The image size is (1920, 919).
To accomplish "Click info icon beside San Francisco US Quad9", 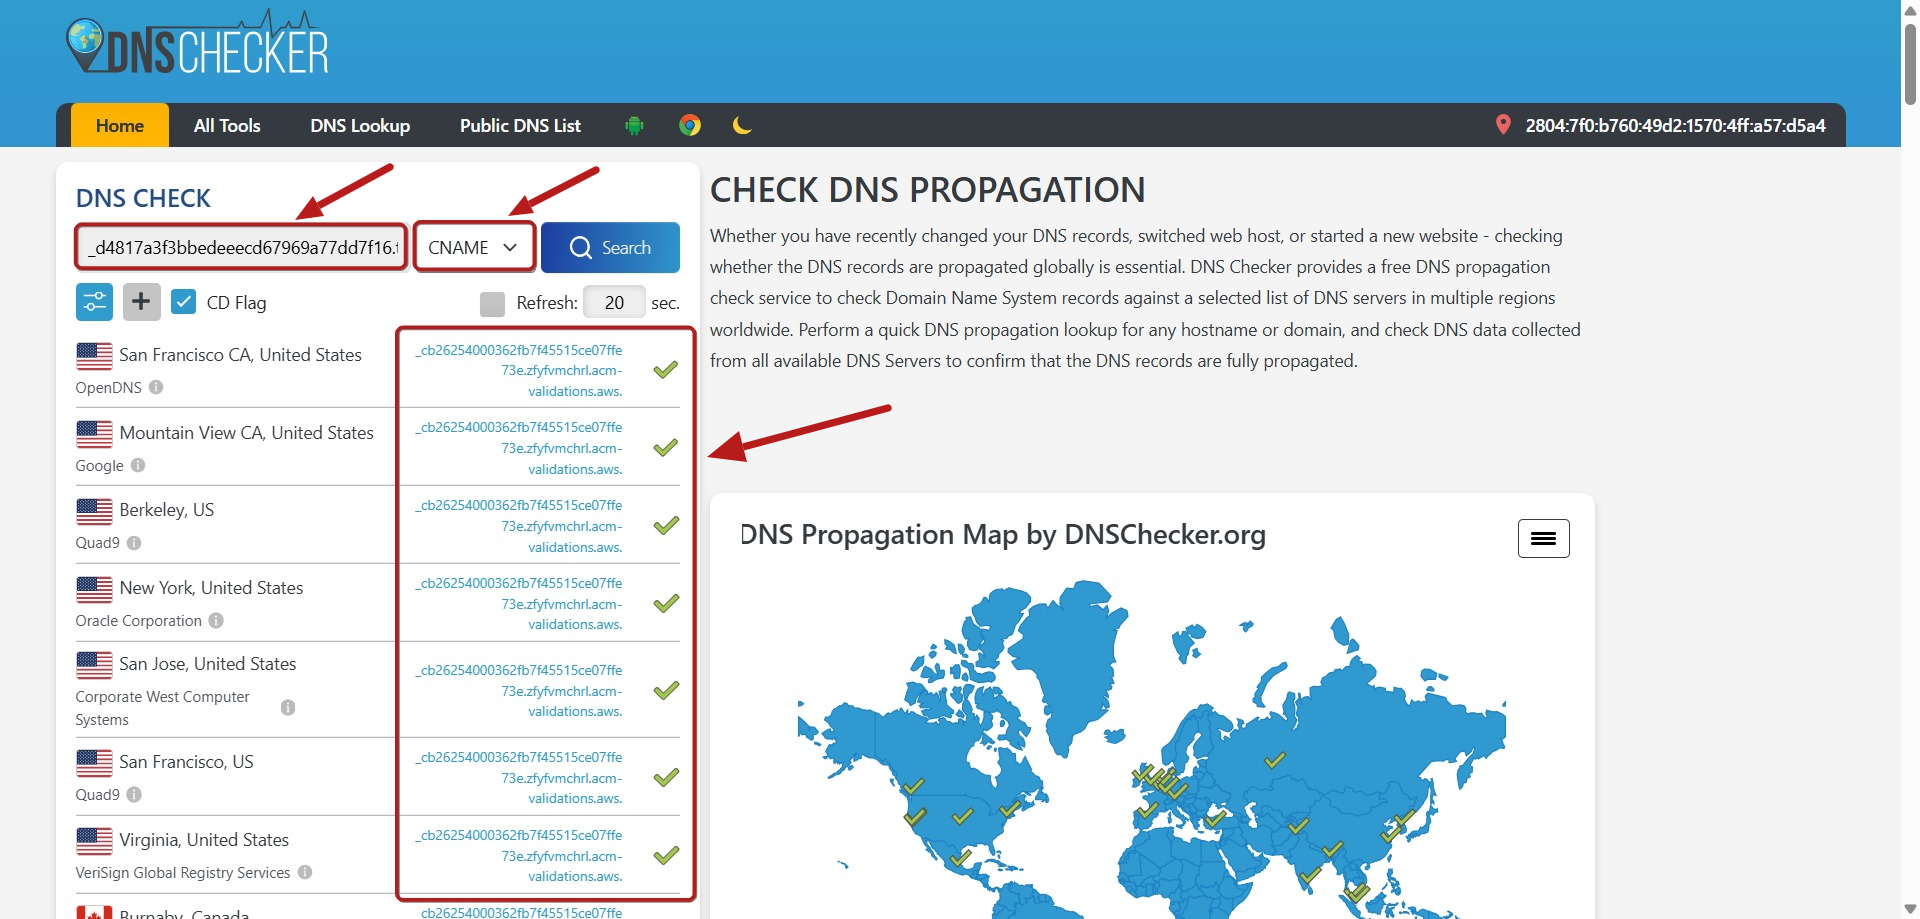I will [134, 795].
